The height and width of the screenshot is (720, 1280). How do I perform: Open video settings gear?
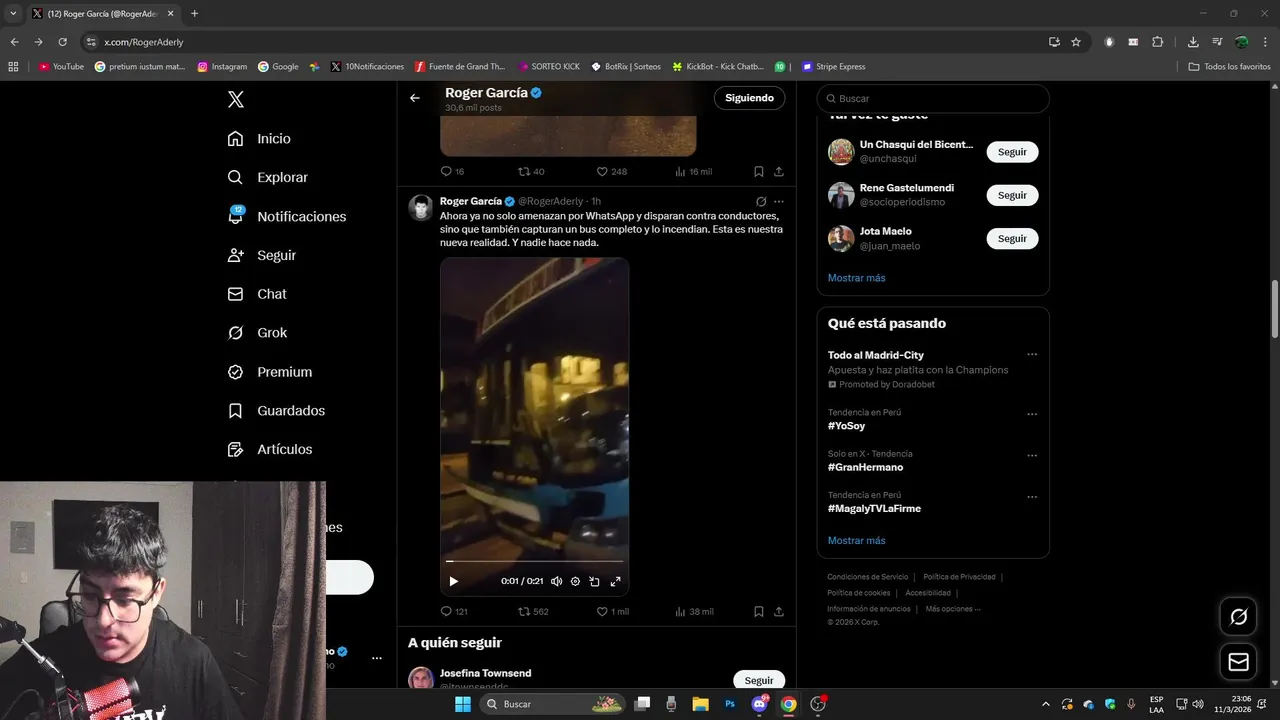(575, 581)
